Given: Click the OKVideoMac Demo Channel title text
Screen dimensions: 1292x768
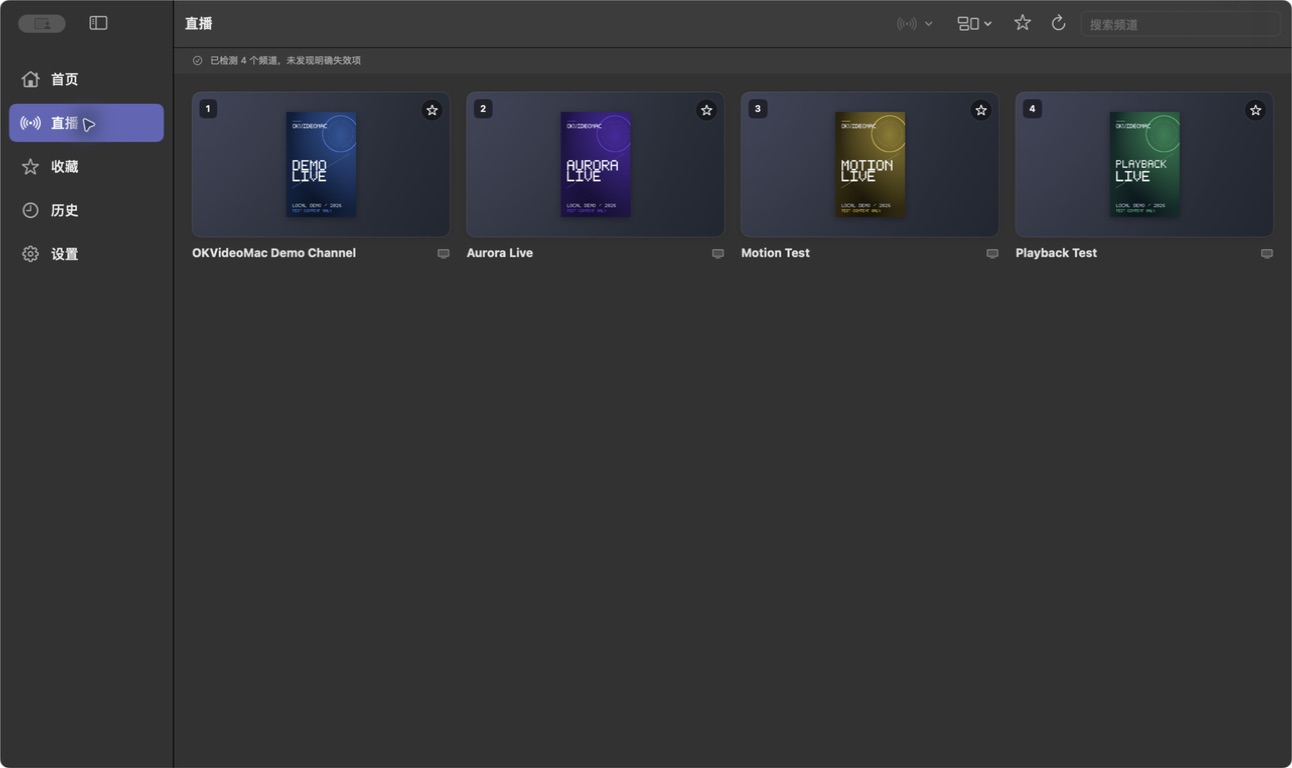Looking at the screenshot, I should pos(274,253).
